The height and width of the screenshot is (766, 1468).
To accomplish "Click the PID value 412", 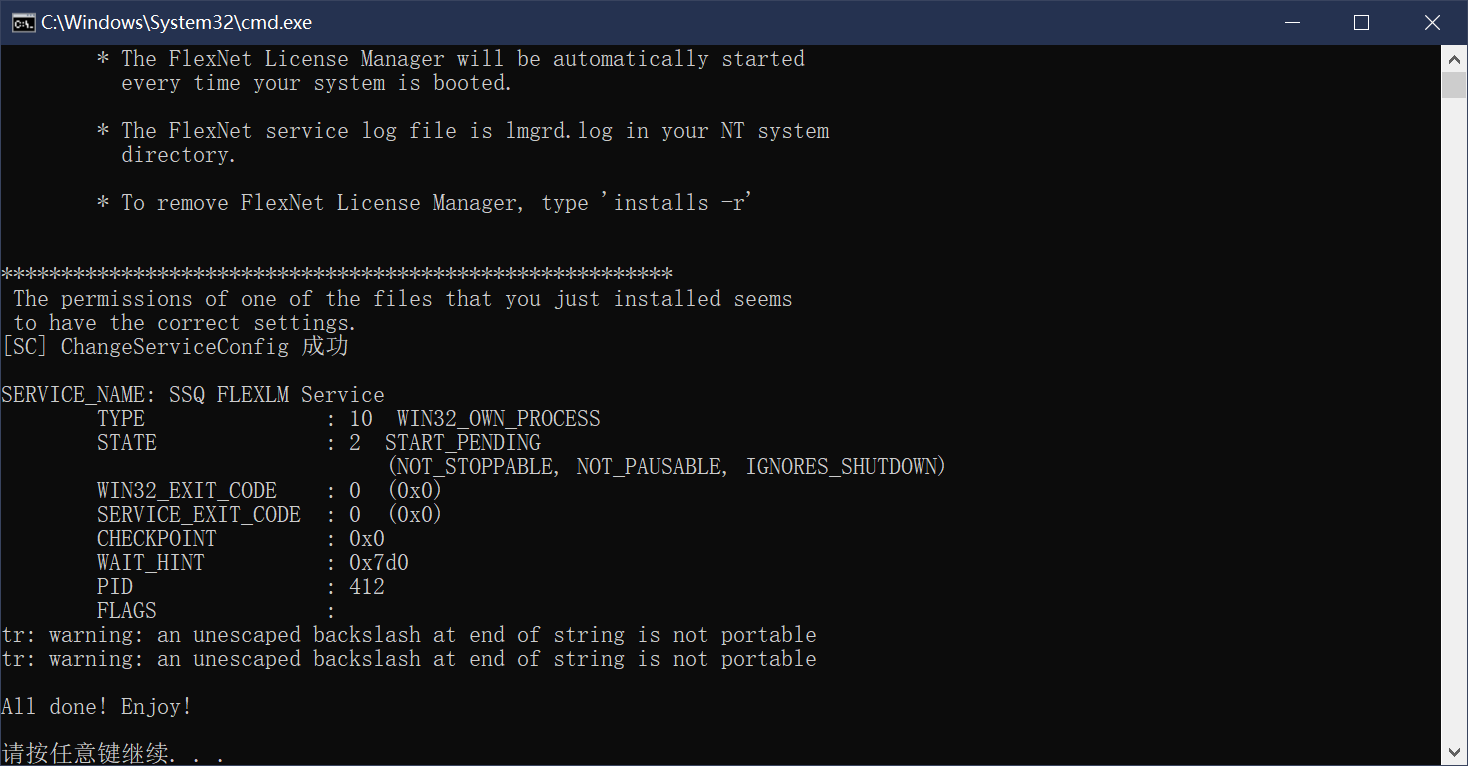I will pyautogui.click(x=367, y=587).
